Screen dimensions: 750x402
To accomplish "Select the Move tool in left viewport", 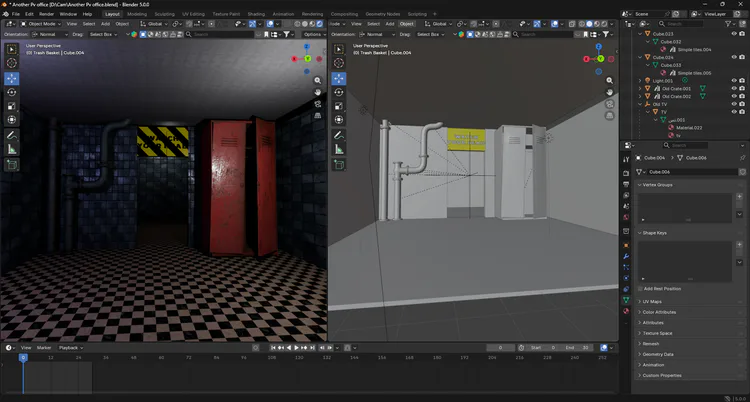I will click(12, 78).
